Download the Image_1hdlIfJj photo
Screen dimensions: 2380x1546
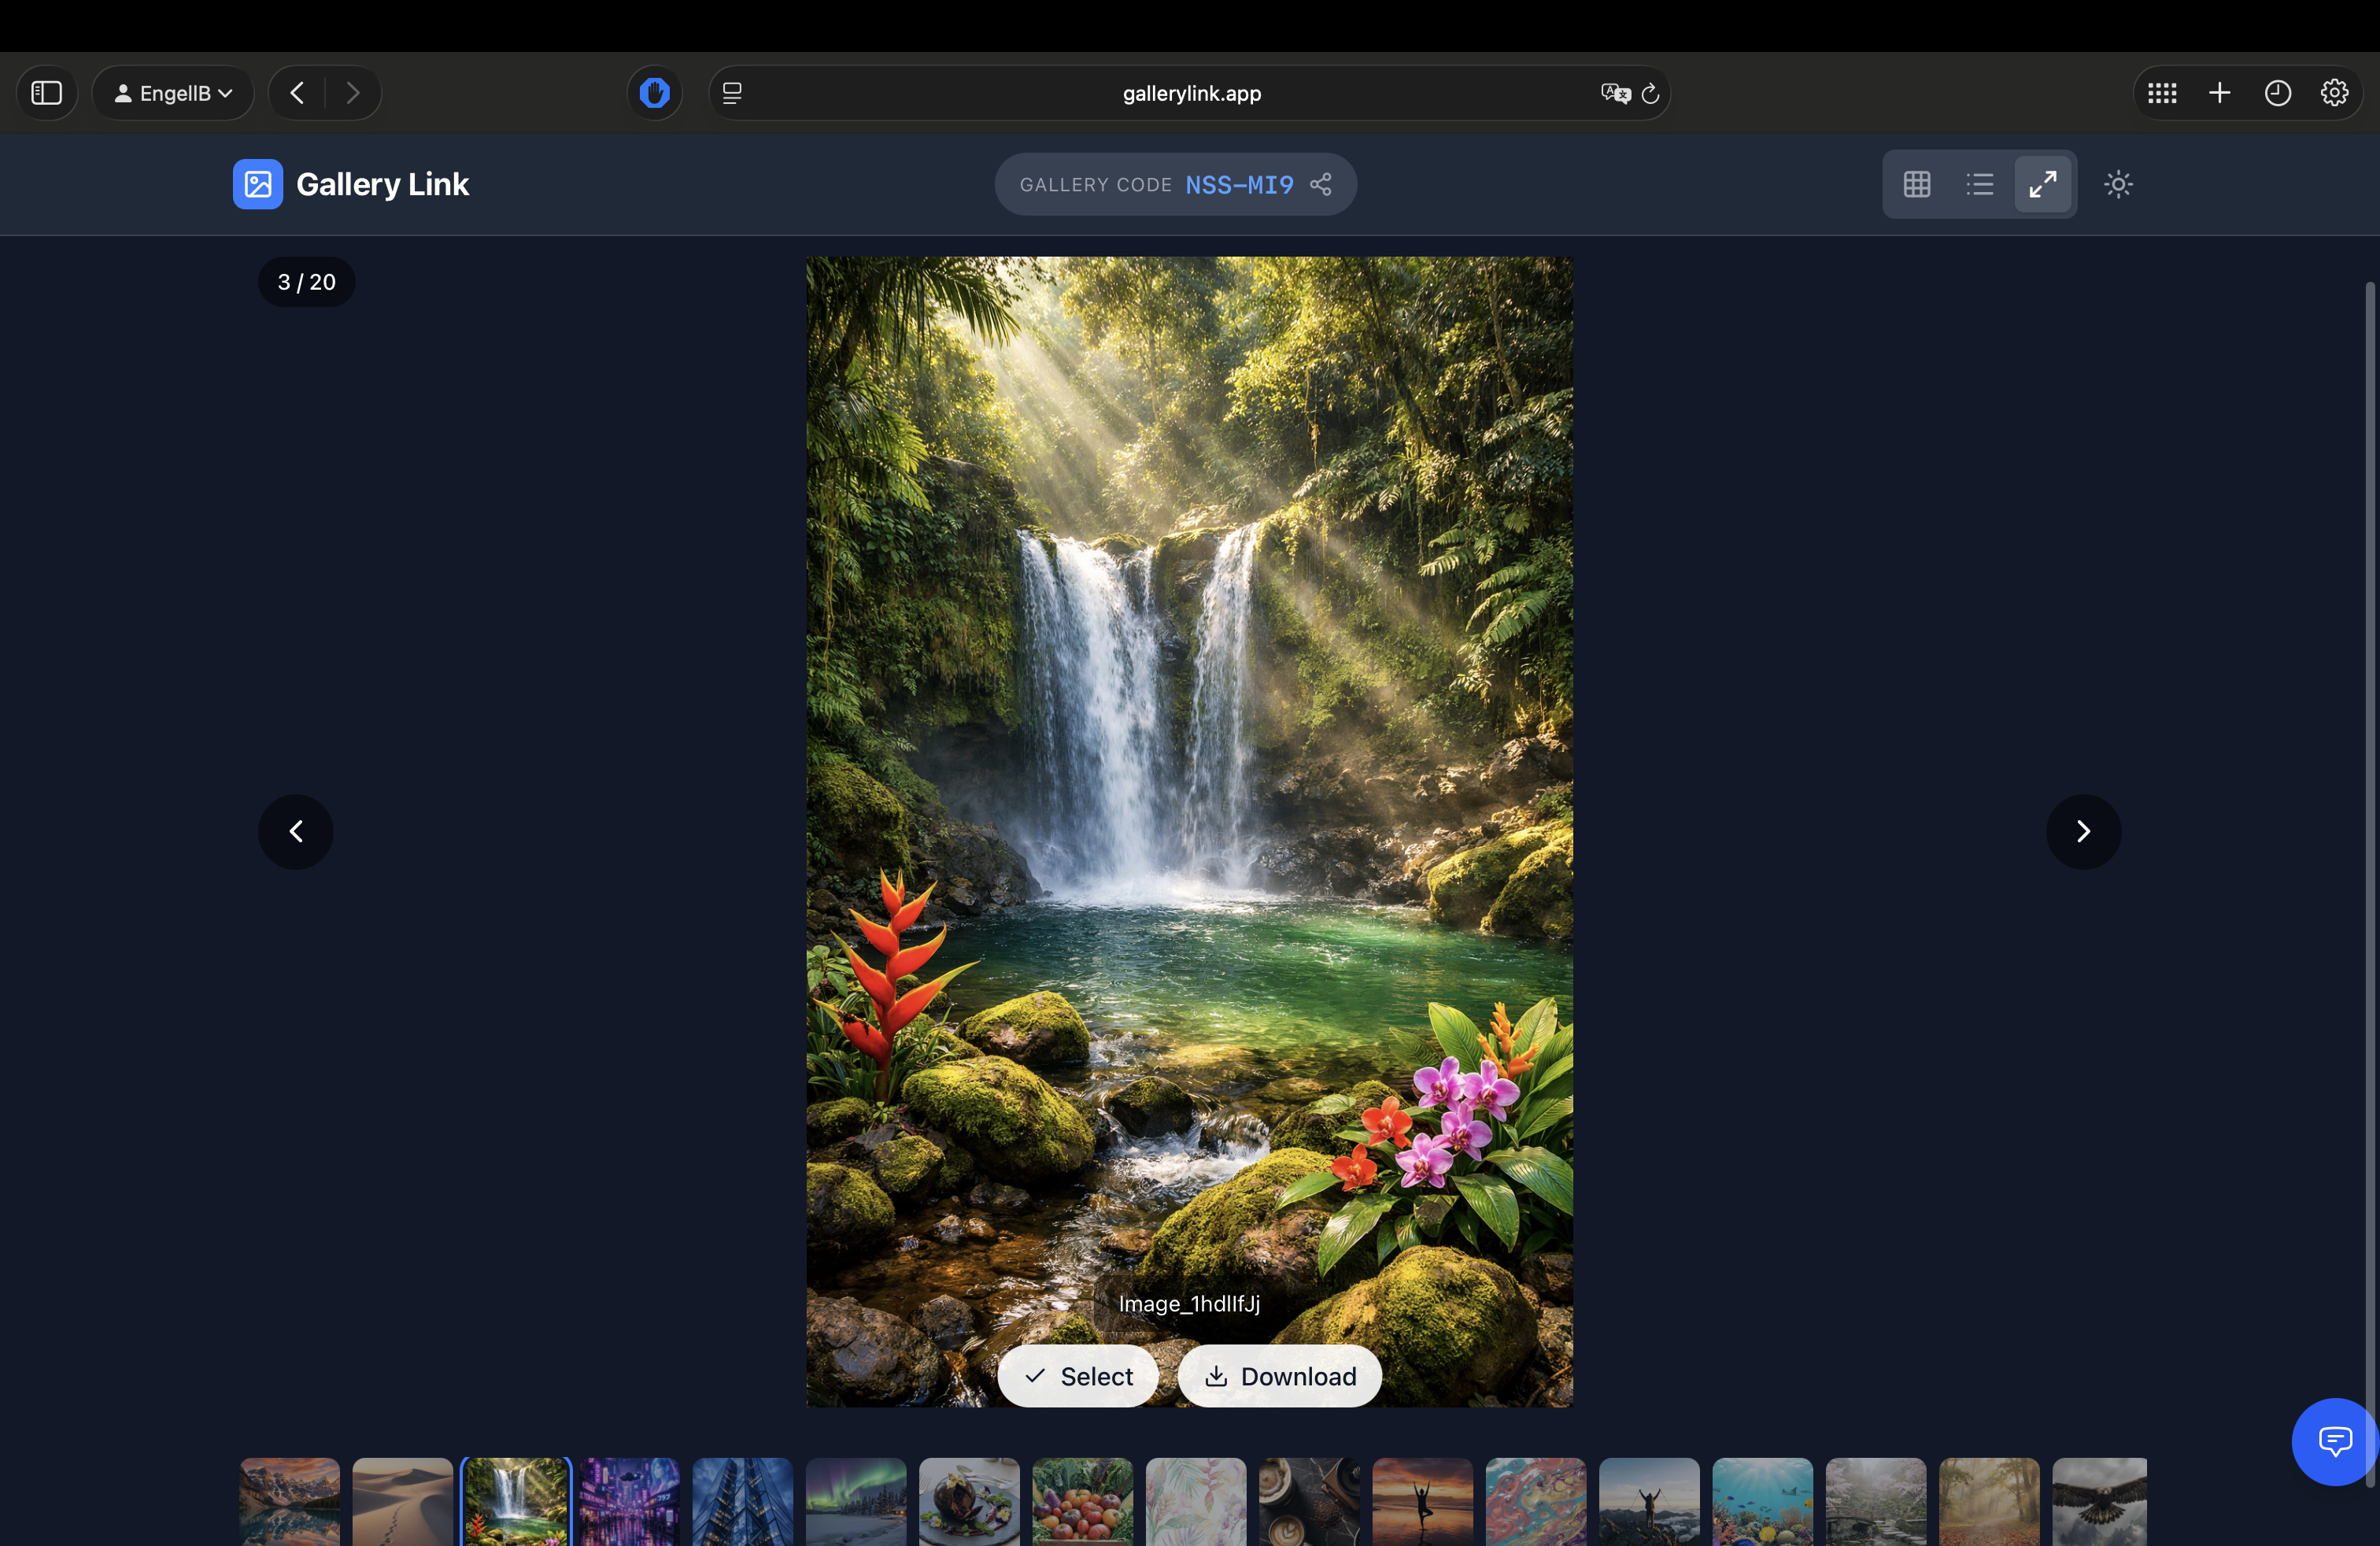pos(1279,1376)
